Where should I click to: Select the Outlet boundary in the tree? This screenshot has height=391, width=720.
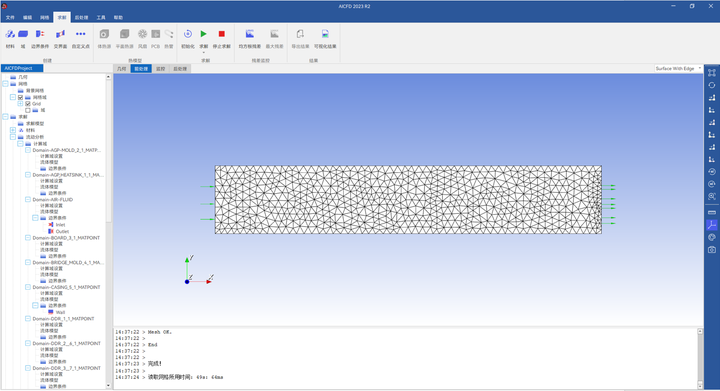[62, 231]
